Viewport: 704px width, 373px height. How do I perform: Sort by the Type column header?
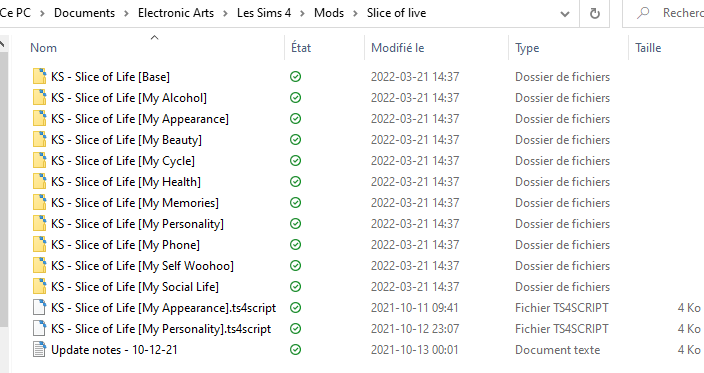tap(527, 48)
